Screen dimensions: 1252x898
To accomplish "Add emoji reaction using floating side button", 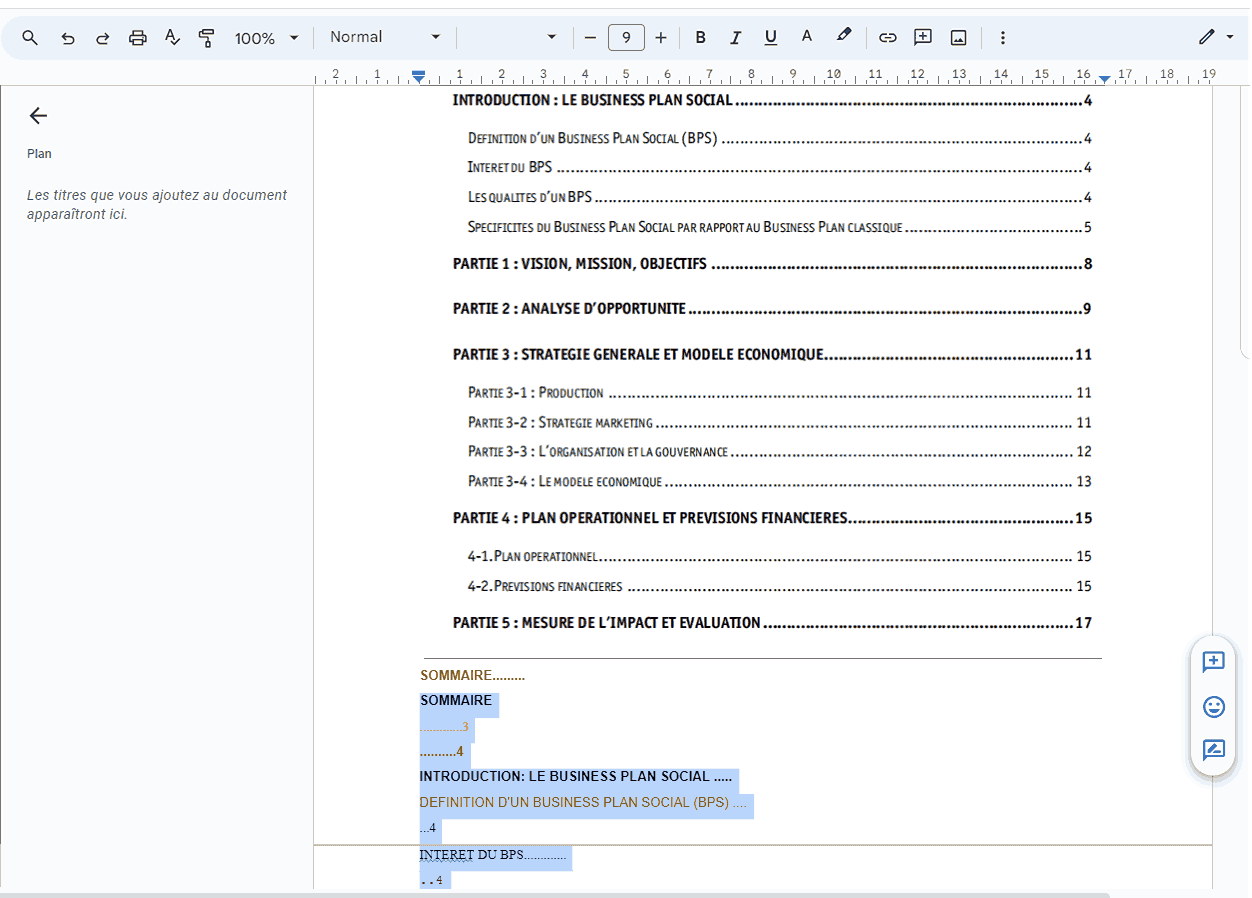I will (1213, 707).
